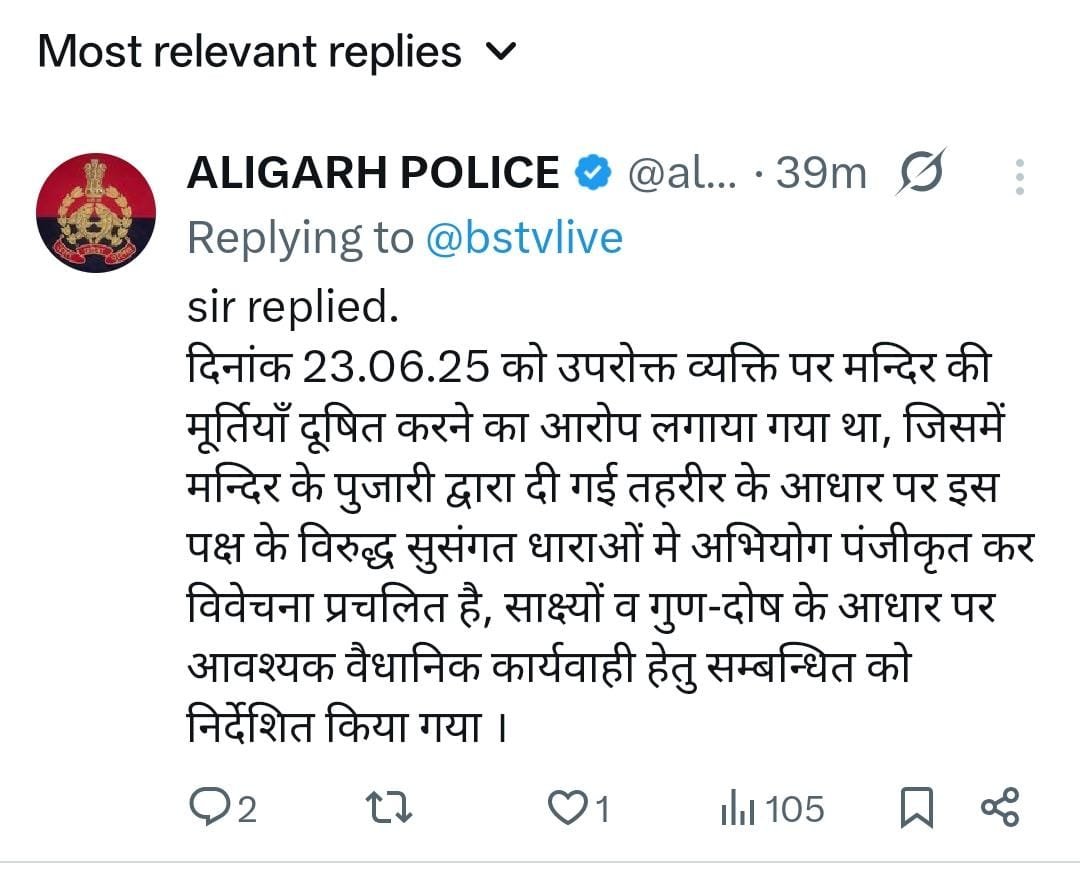
Task: Open the view analytics bar-chart icon
Action: tap(737, 808)
